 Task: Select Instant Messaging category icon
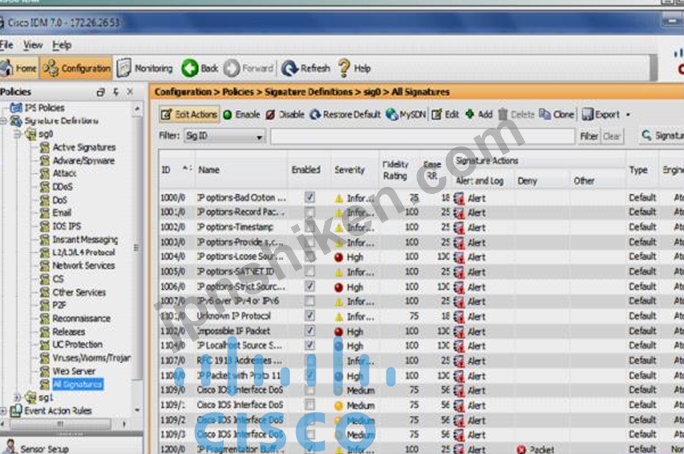click(x=44, y=239)
